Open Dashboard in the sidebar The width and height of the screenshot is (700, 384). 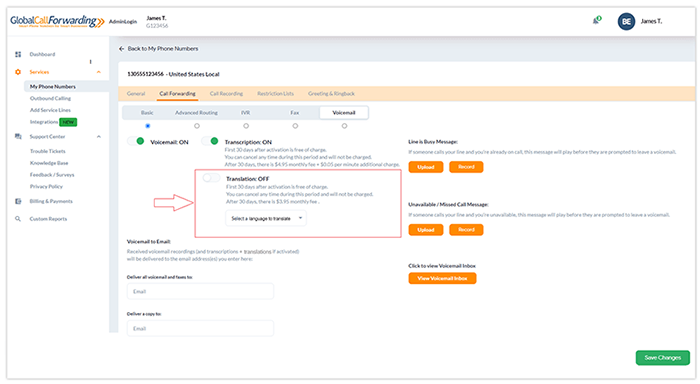(x=42, y=54)
